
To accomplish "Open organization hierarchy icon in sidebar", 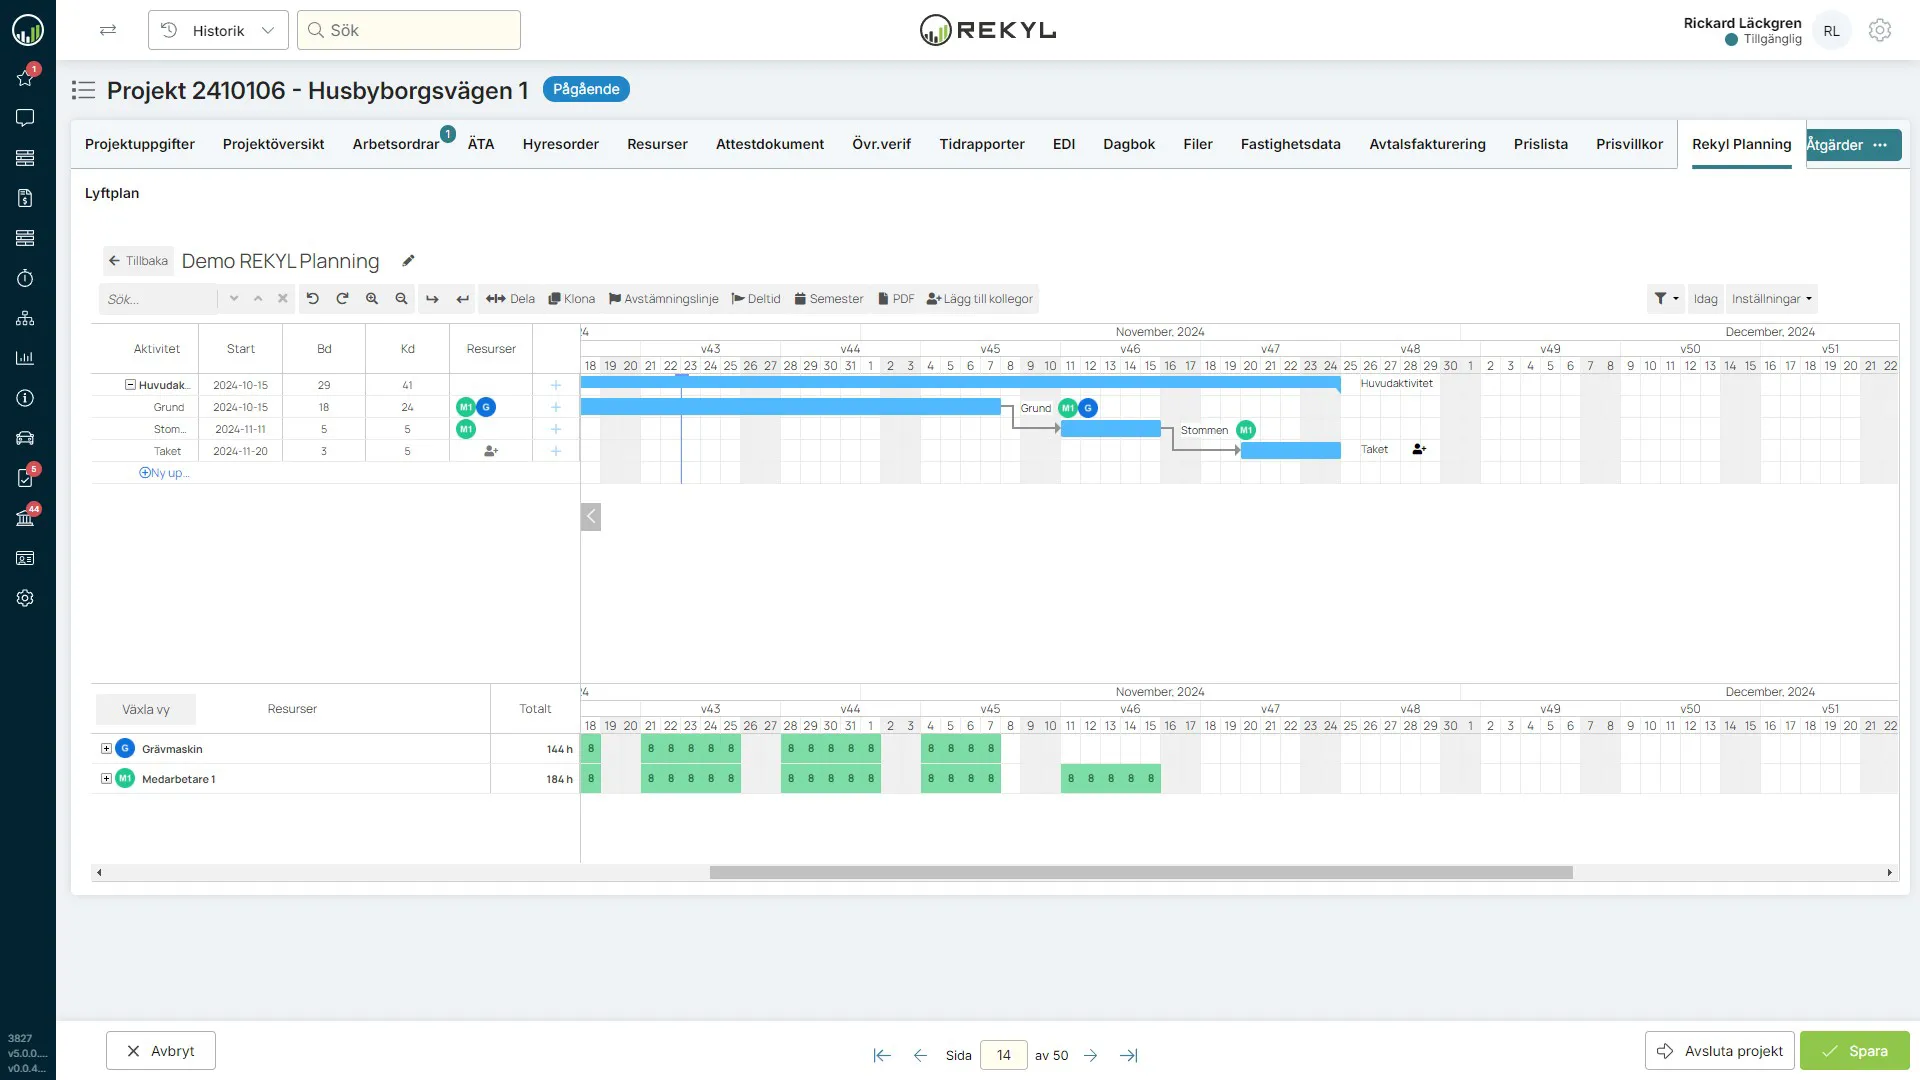I will point(25,318).
